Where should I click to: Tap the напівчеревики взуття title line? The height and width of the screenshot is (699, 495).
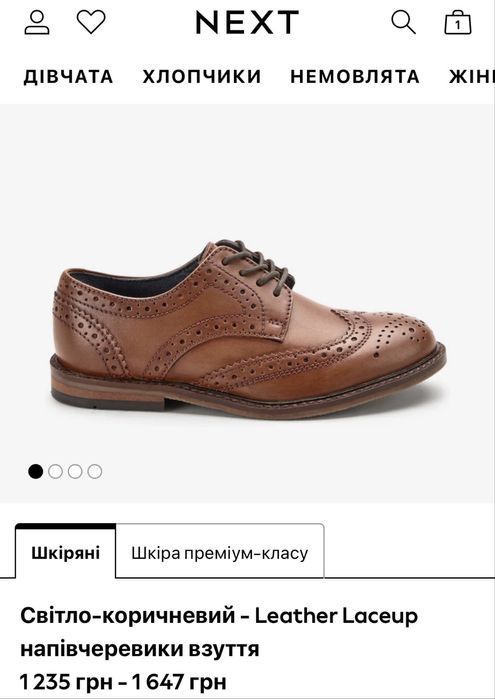(x=140, y=649)
